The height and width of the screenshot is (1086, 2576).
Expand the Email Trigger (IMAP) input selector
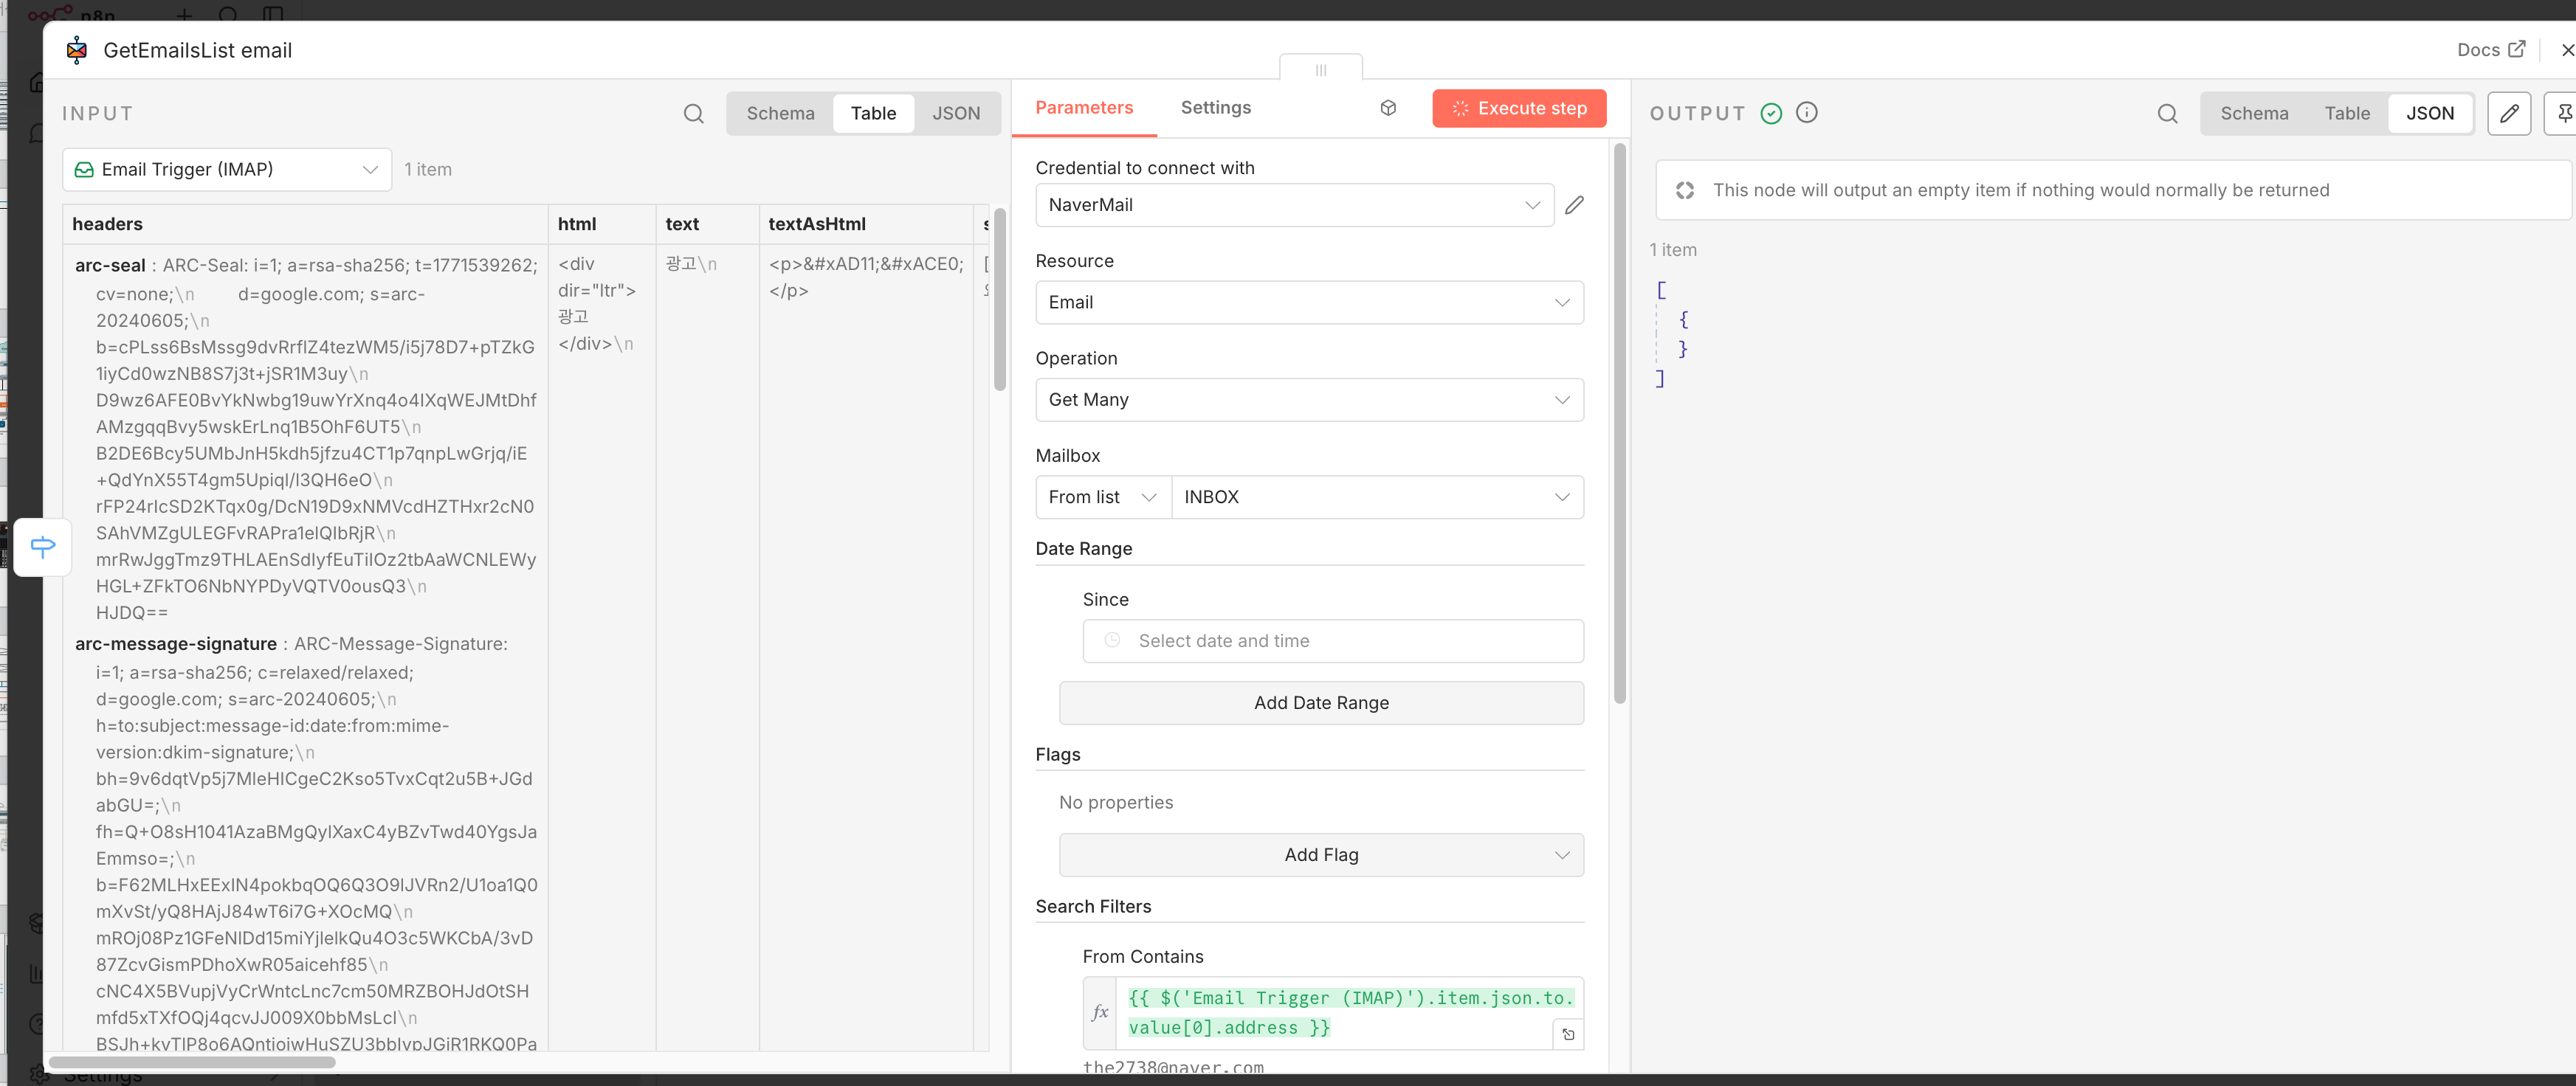[x=227, y=170]
